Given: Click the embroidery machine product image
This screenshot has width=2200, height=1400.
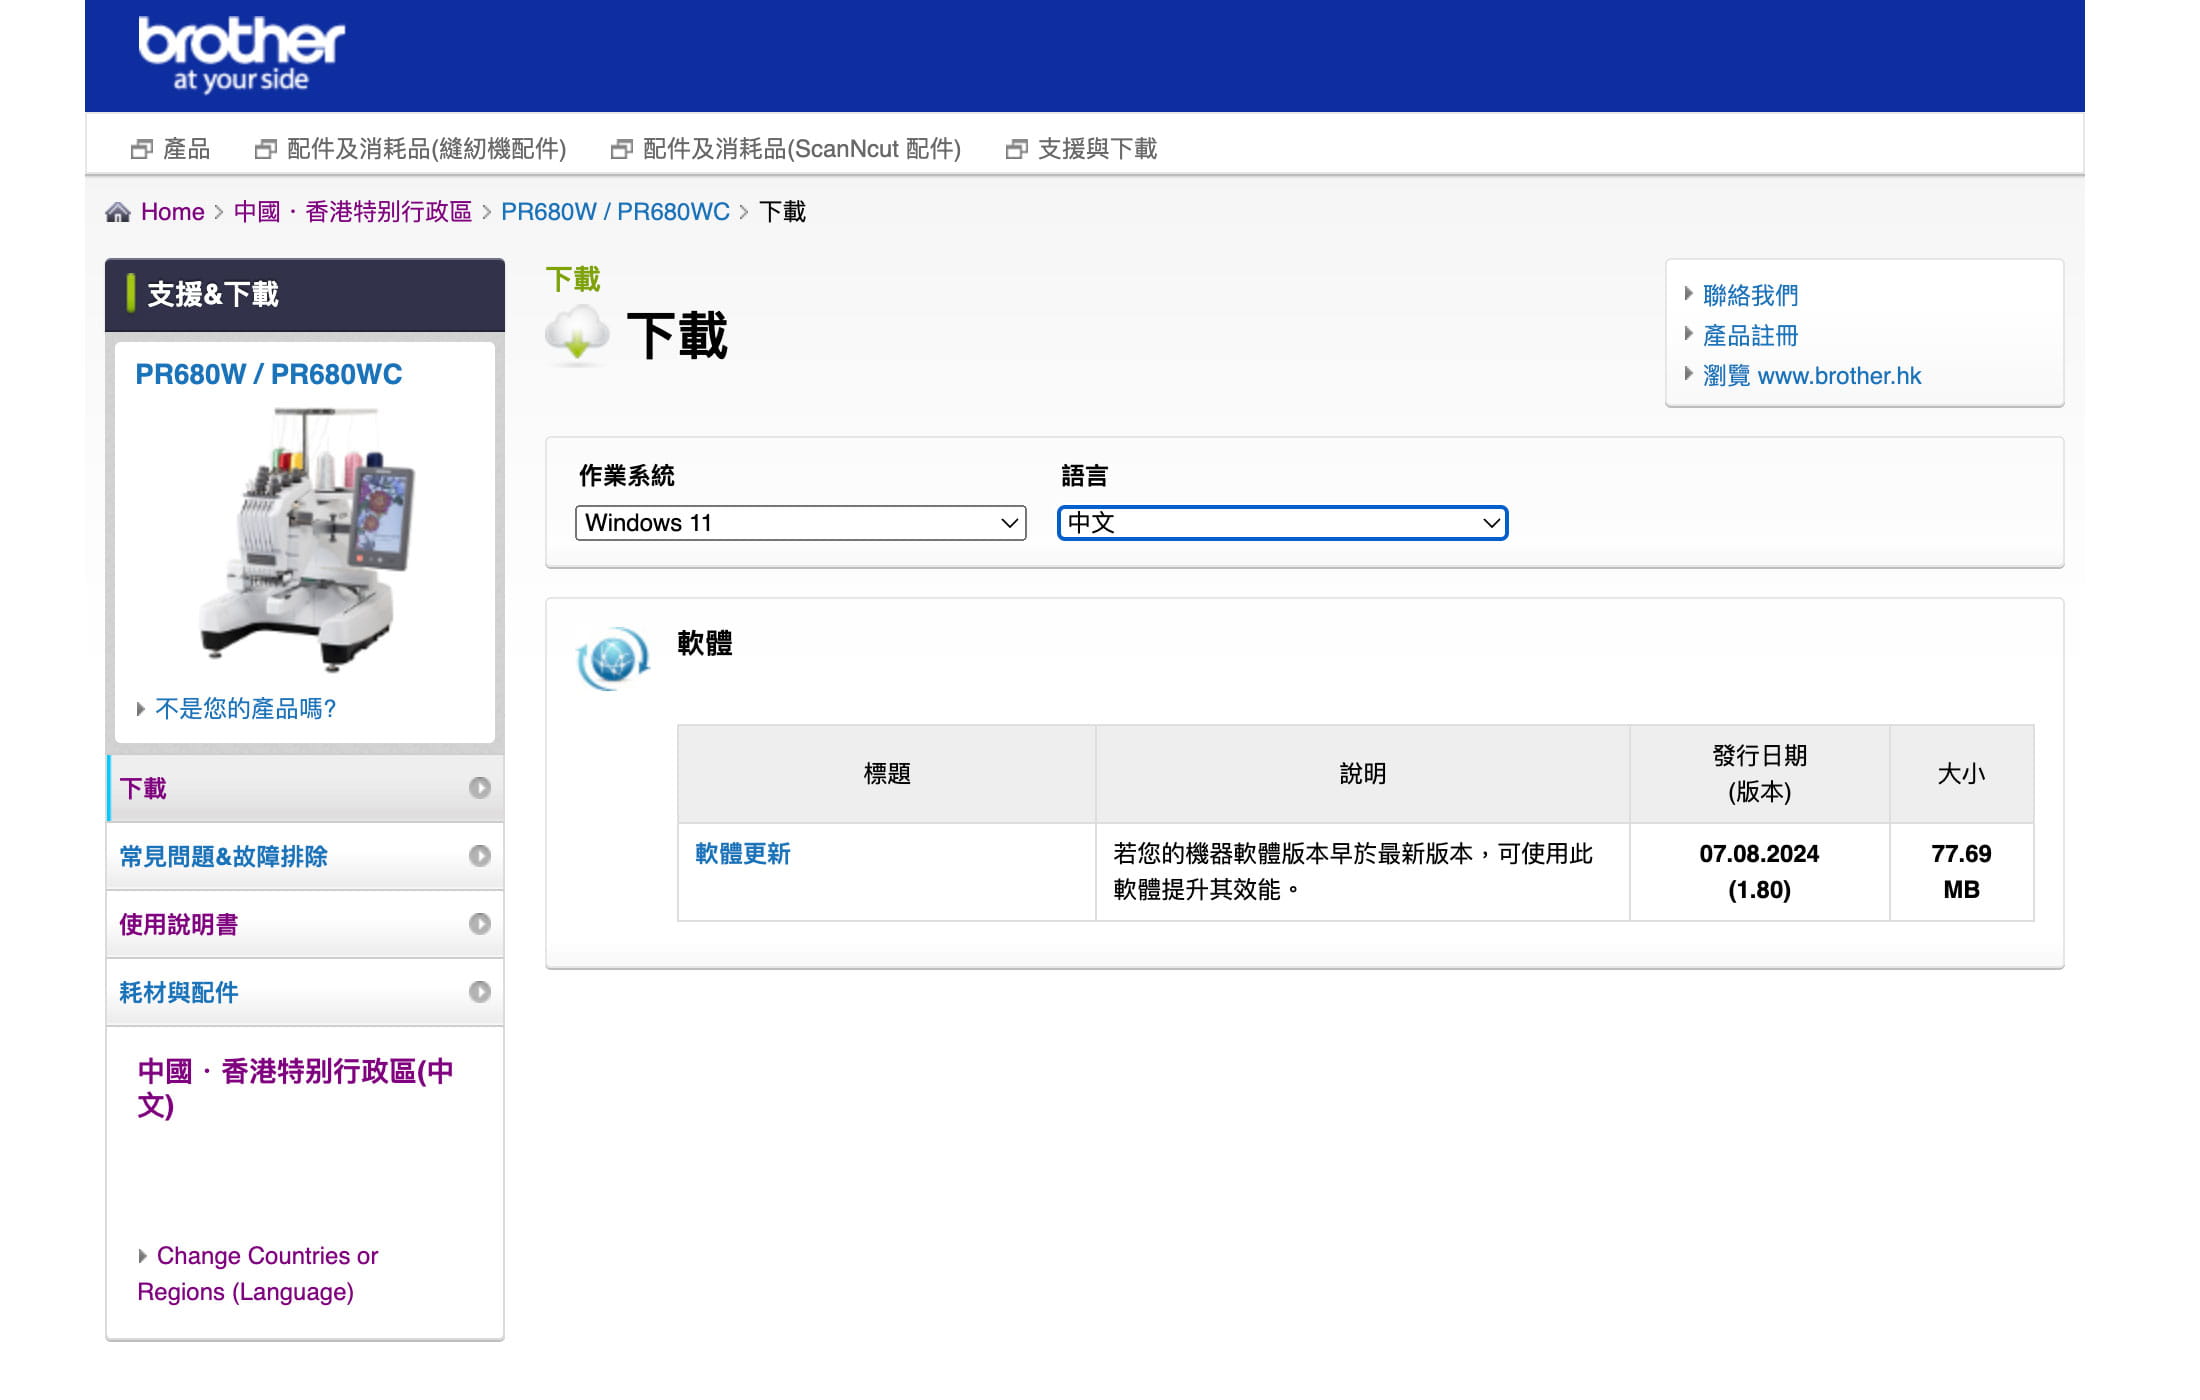Looking at the screenshot, I should [x=307, y=538].
